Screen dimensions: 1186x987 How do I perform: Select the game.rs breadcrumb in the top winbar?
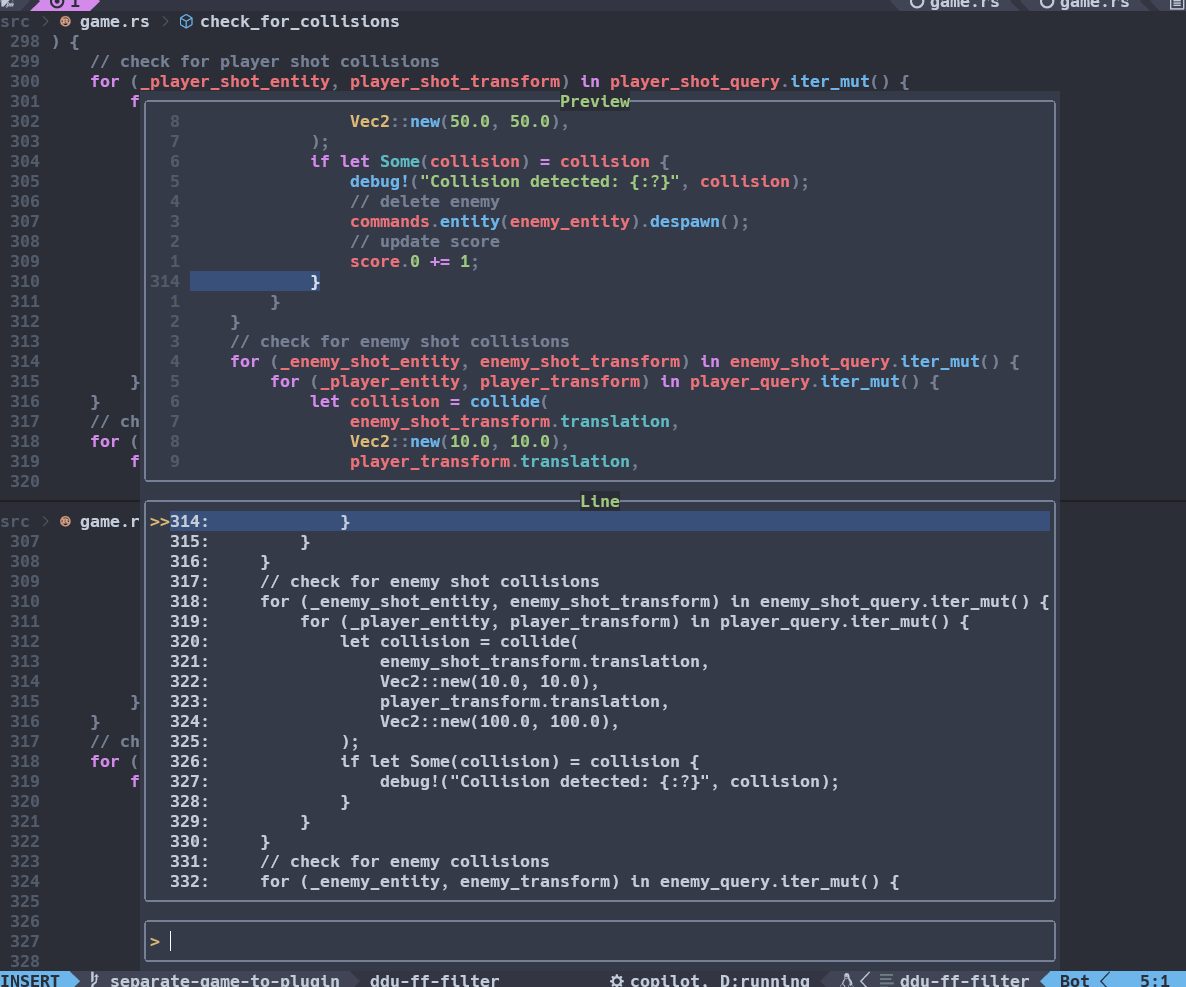115,22
